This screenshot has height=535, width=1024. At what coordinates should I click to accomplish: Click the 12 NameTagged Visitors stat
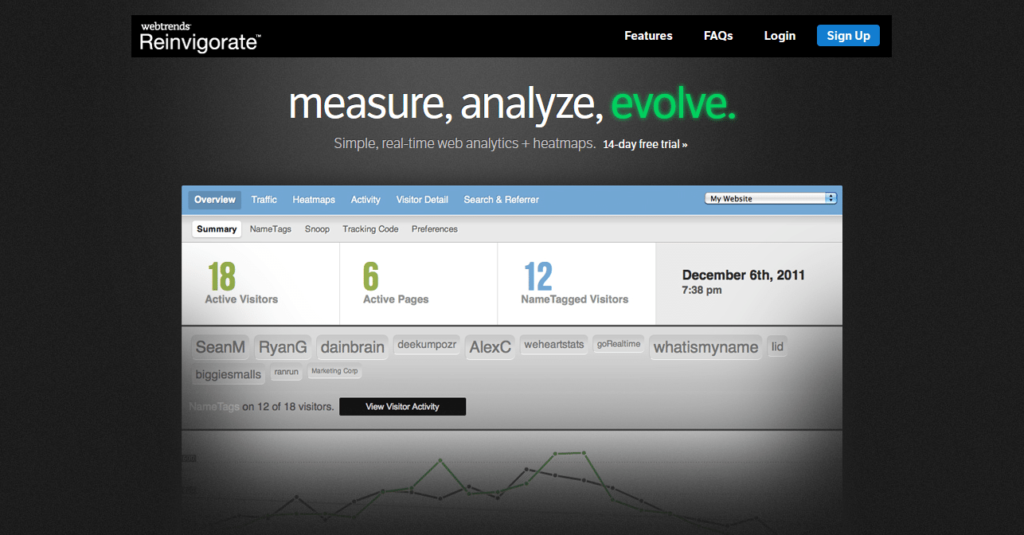(574, 284)
